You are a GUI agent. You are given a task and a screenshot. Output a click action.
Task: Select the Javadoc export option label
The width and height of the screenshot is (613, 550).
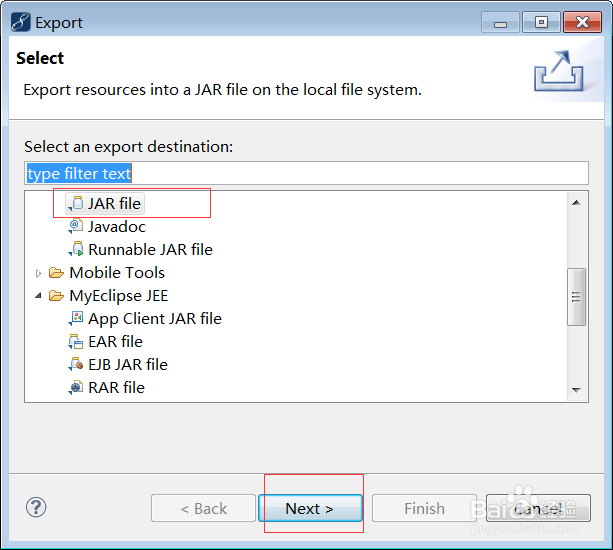pos(117,227)
